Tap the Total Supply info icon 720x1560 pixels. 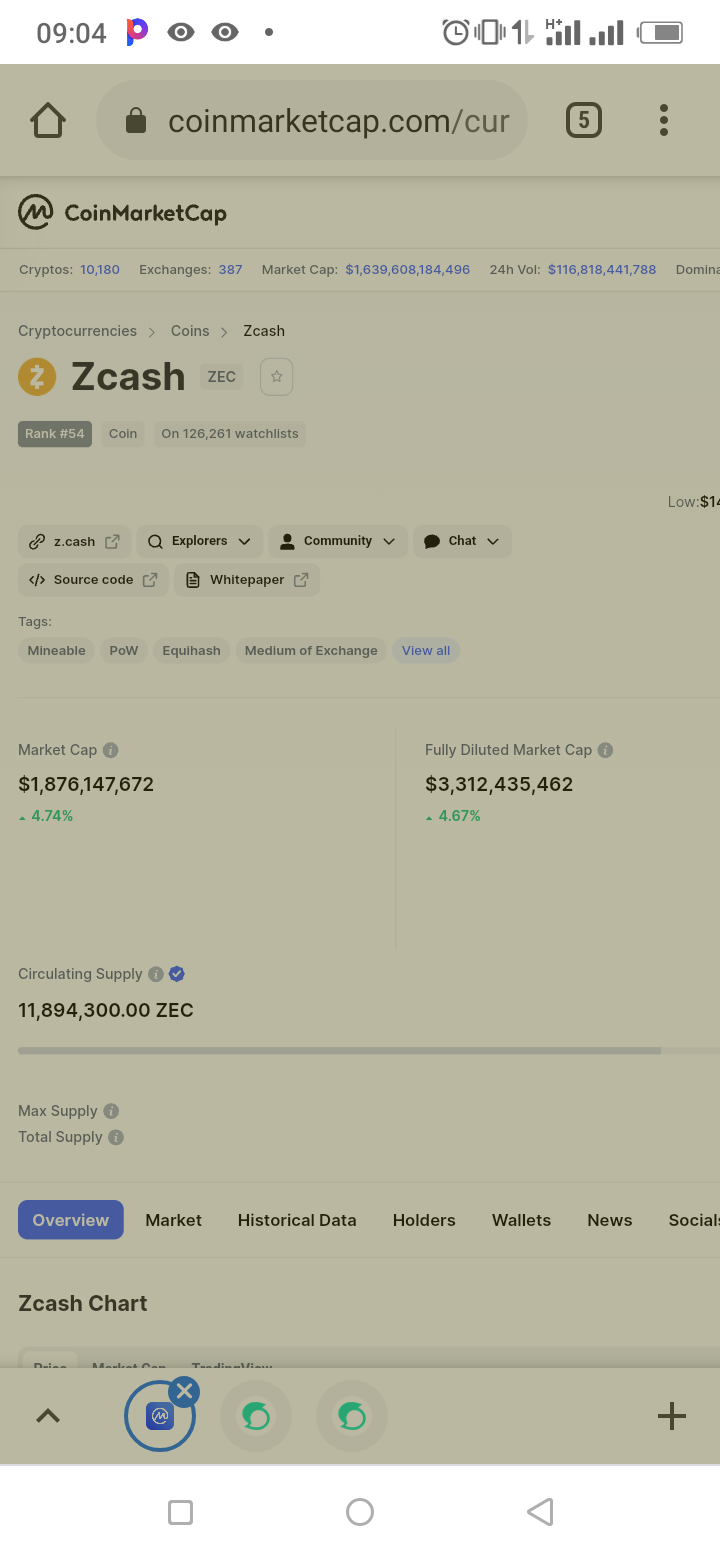click(x=116, y=1137)
